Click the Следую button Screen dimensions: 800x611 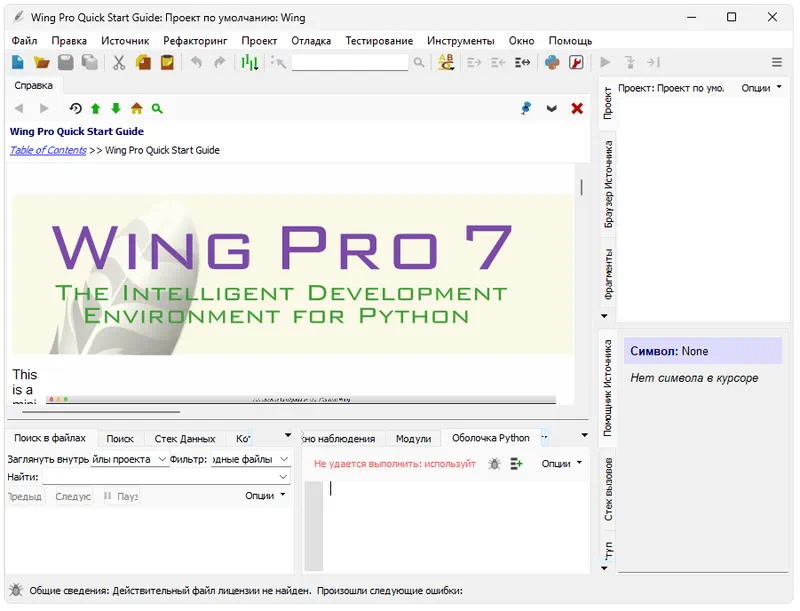click(x=73, y=496)
